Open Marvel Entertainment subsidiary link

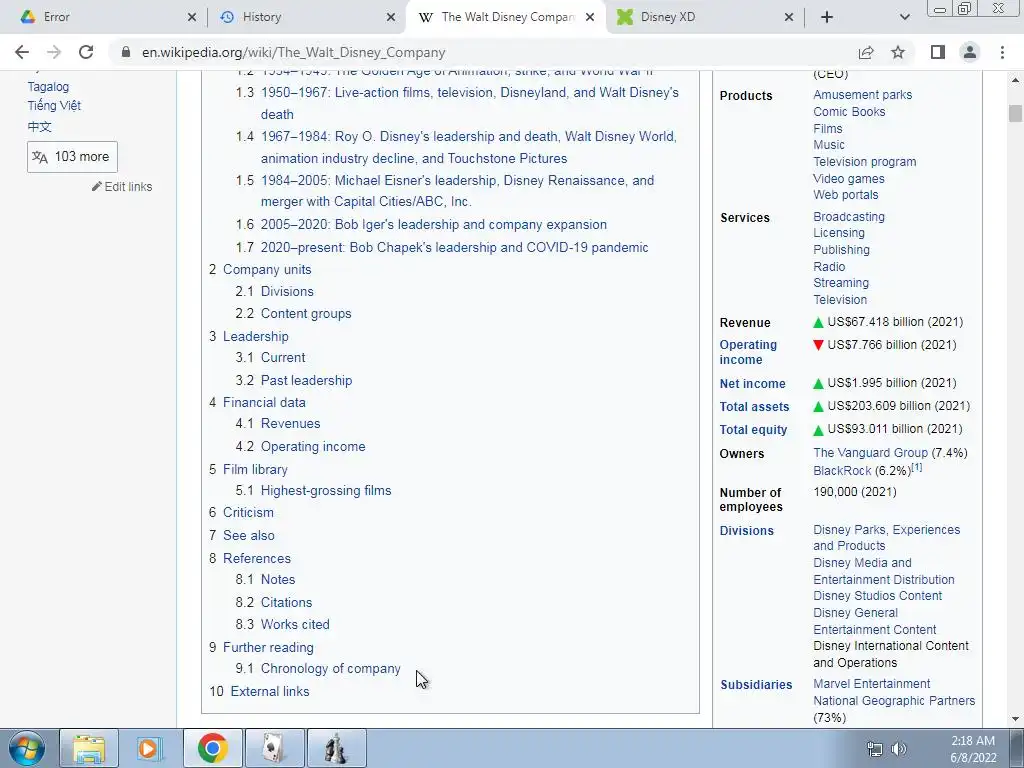872,684
